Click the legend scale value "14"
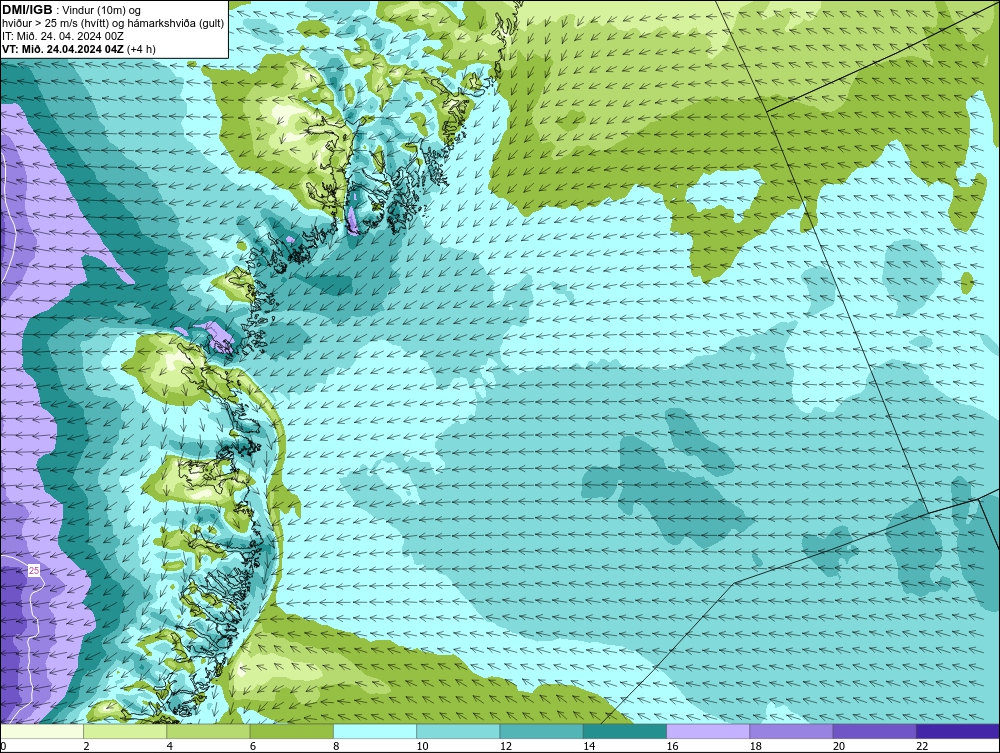The image size is (1000, 753). pos(589,747)
